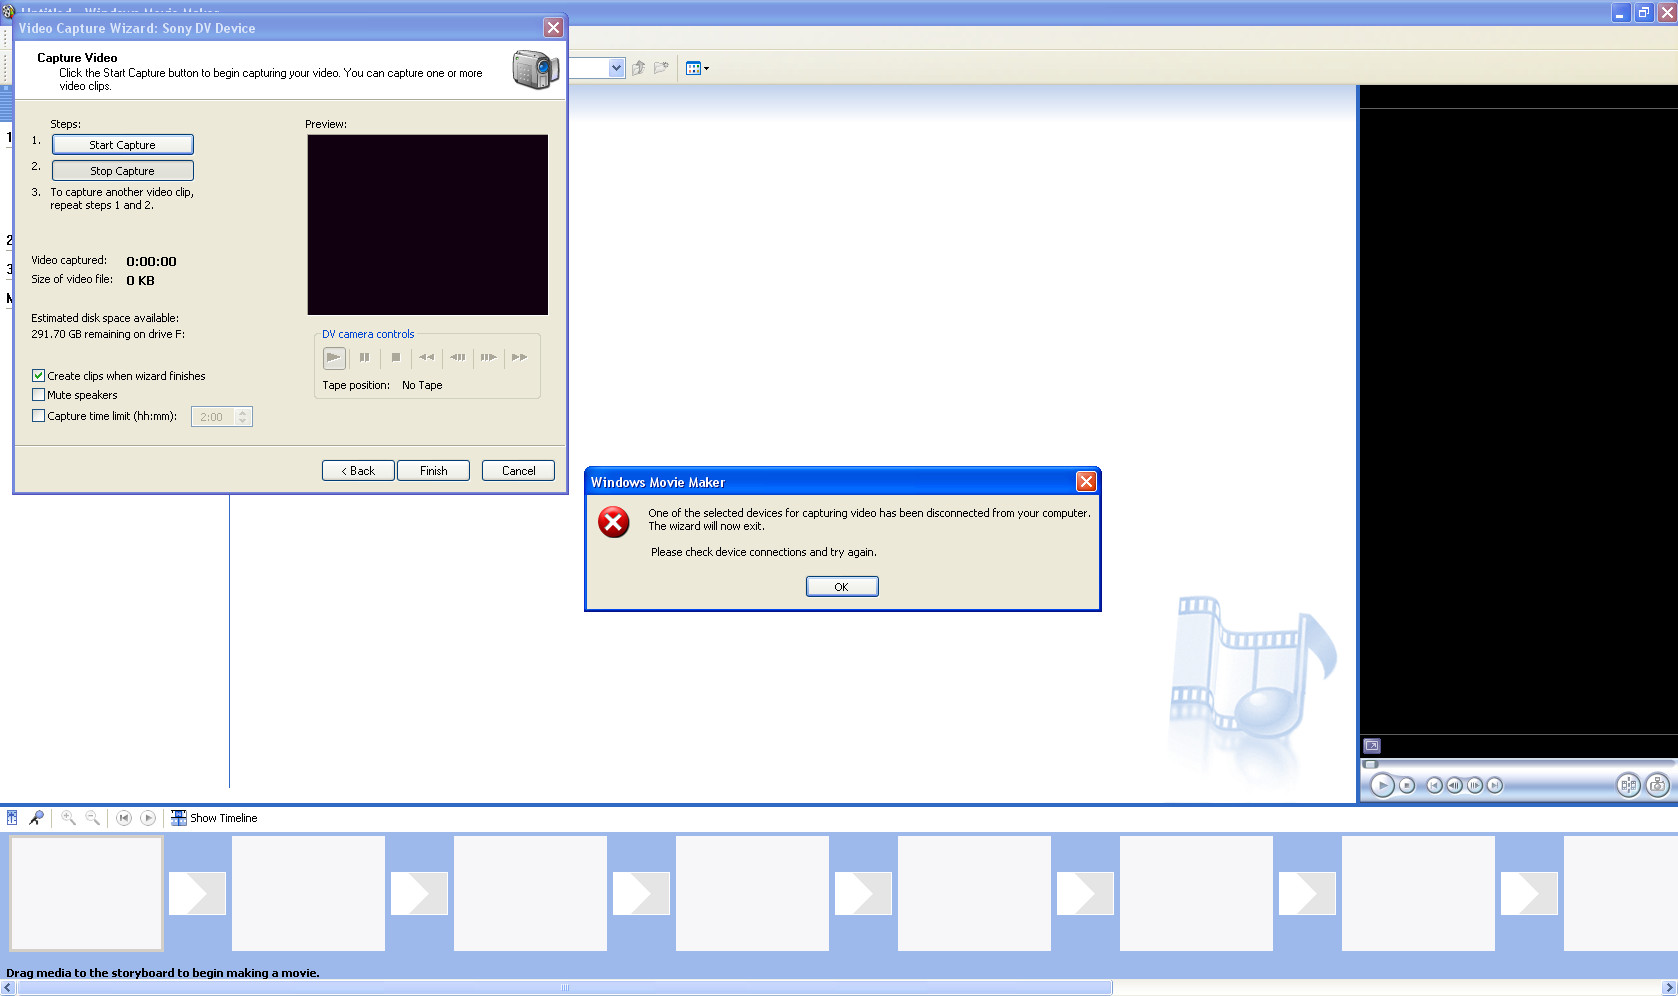Click the Take Picture camera button

(x=1657, y=785)
